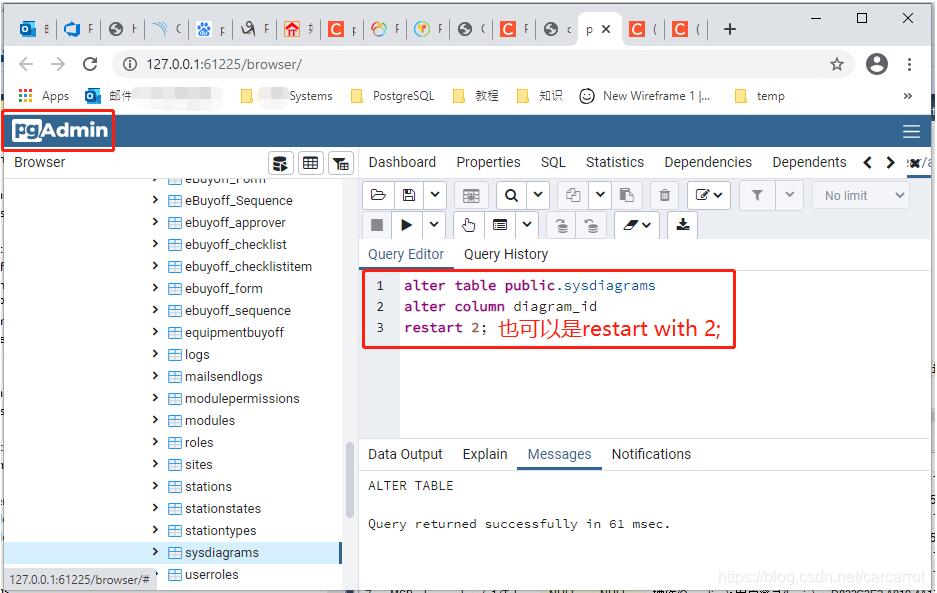
Task: Open View Data grid icon in Browser panel
Action: coord(311,163)
